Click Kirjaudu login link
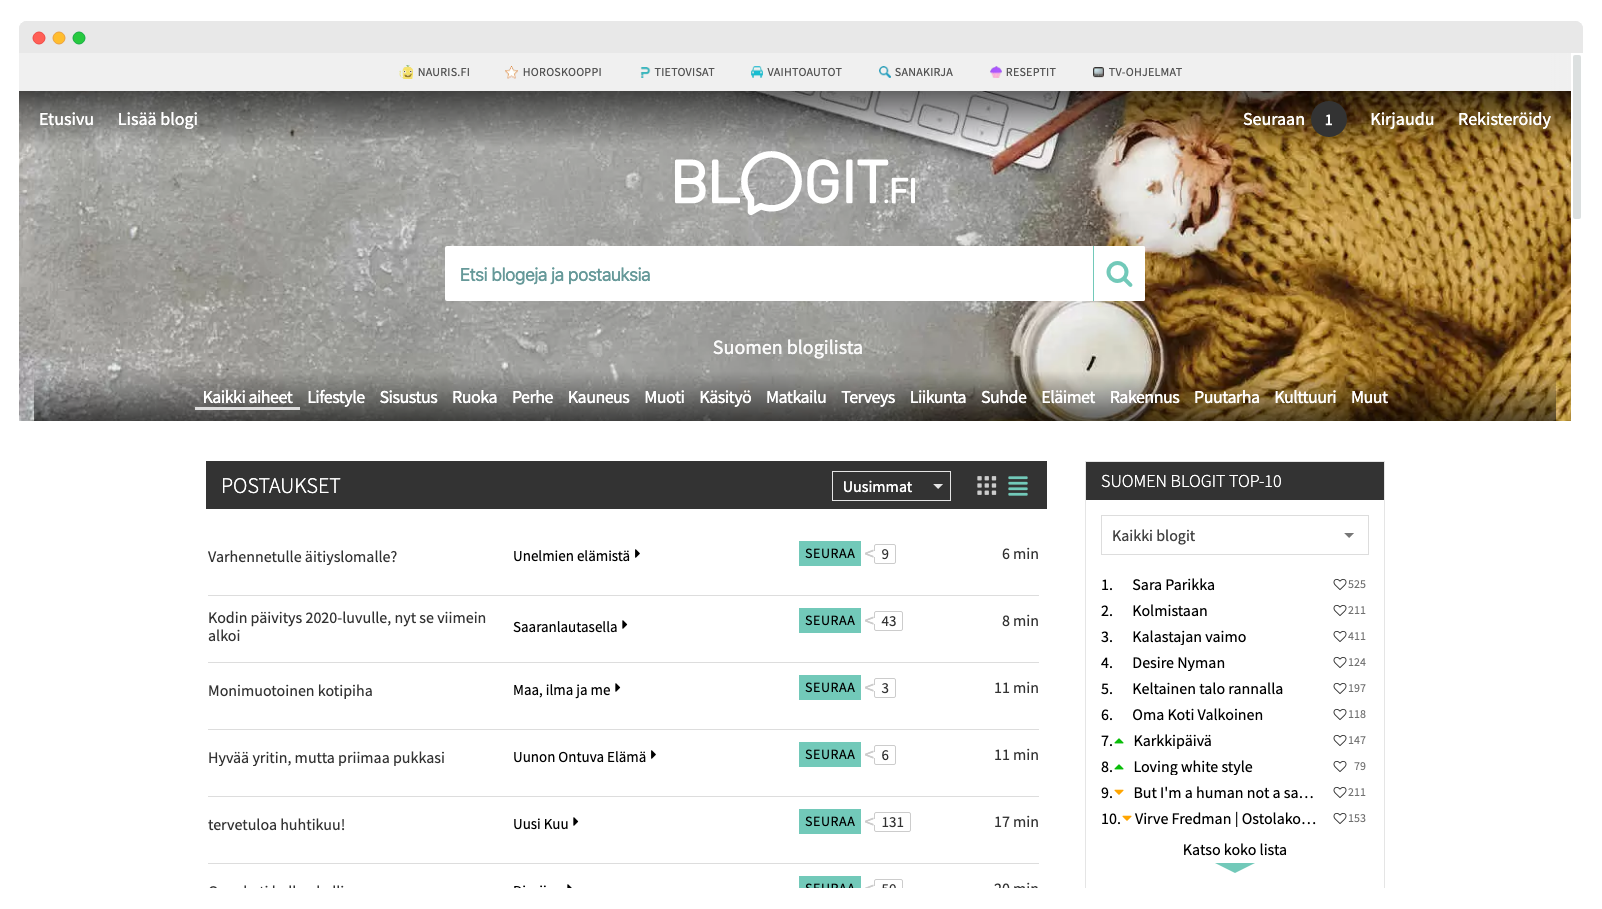Image resolution: width=1602 pixels, height=909 pixels. point(1402,119)
